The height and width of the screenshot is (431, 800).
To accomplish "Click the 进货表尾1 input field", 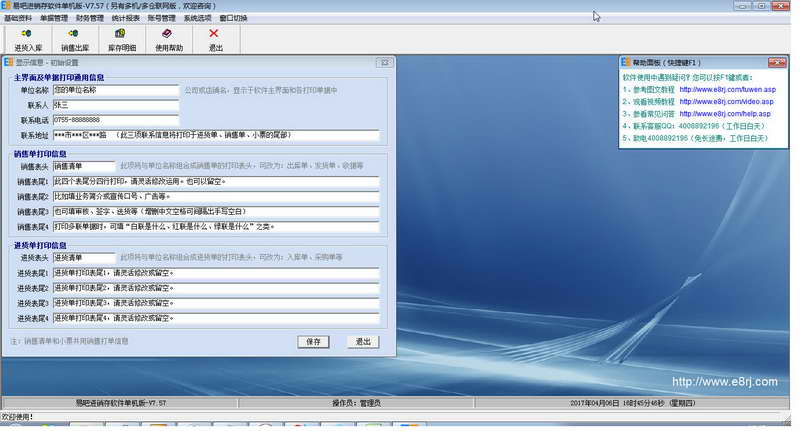I will [216, 273].
